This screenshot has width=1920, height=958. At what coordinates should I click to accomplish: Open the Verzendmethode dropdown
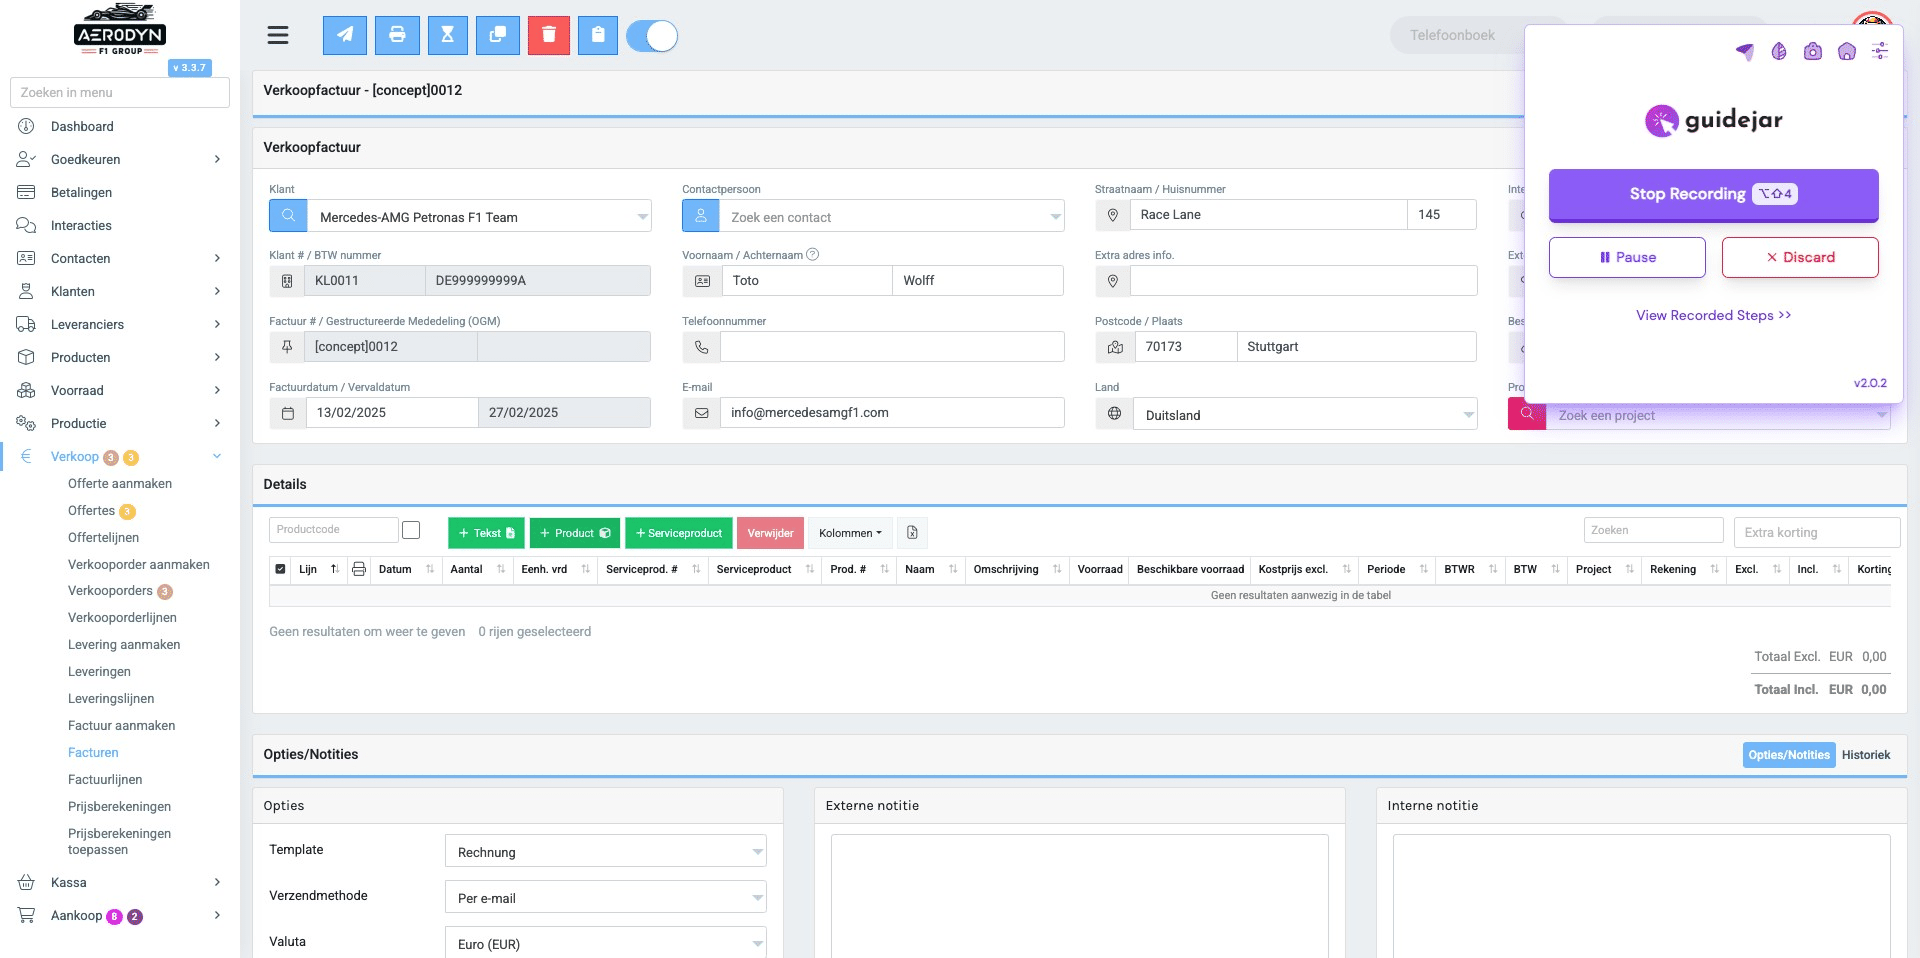[606, 897]
